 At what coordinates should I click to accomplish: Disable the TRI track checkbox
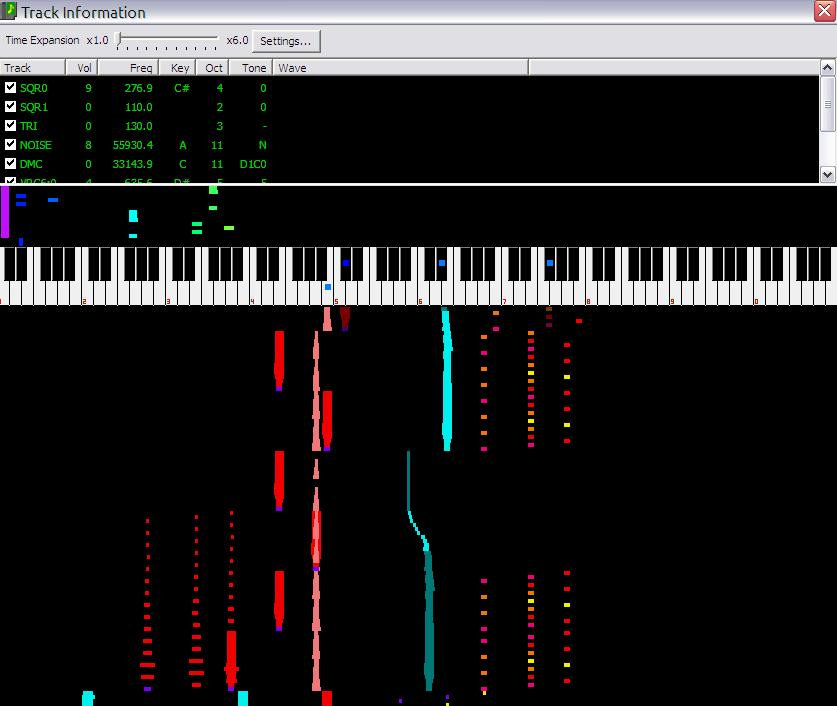pos(11,126)
